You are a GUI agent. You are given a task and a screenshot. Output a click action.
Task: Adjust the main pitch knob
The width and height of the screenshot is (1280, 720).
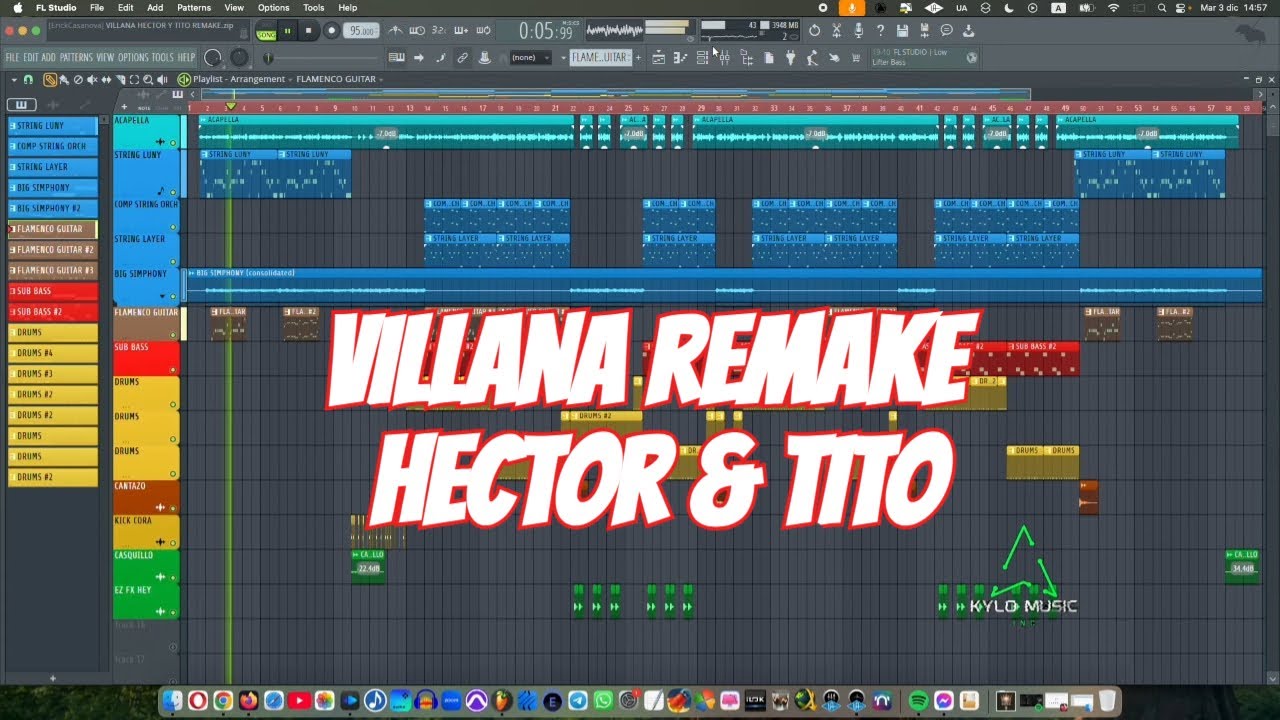(x=239, y=57)
